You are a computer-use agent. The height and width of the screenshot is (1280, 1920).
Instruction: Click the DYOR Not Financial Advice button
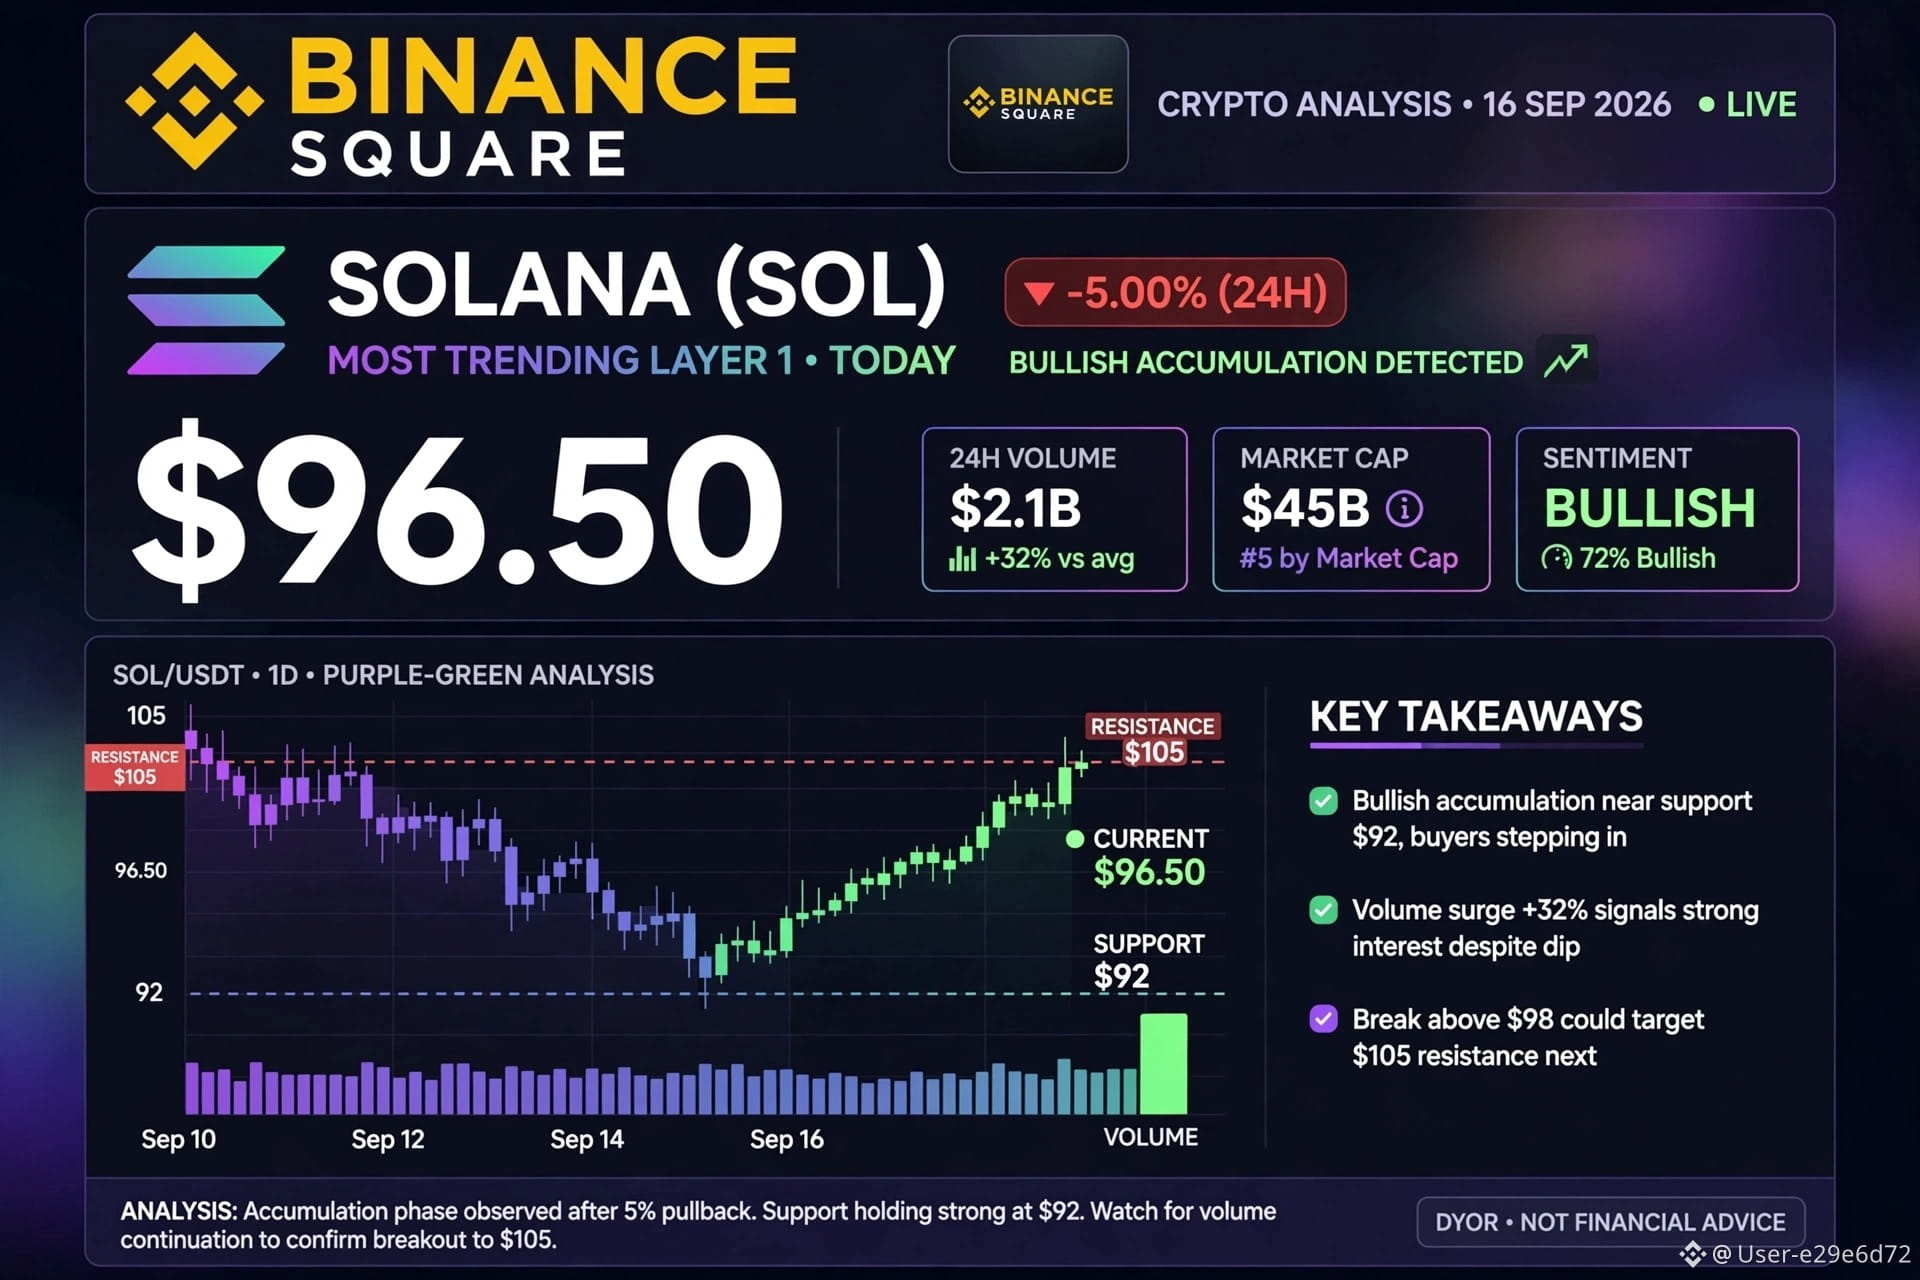click(x=1610, y=1222)
